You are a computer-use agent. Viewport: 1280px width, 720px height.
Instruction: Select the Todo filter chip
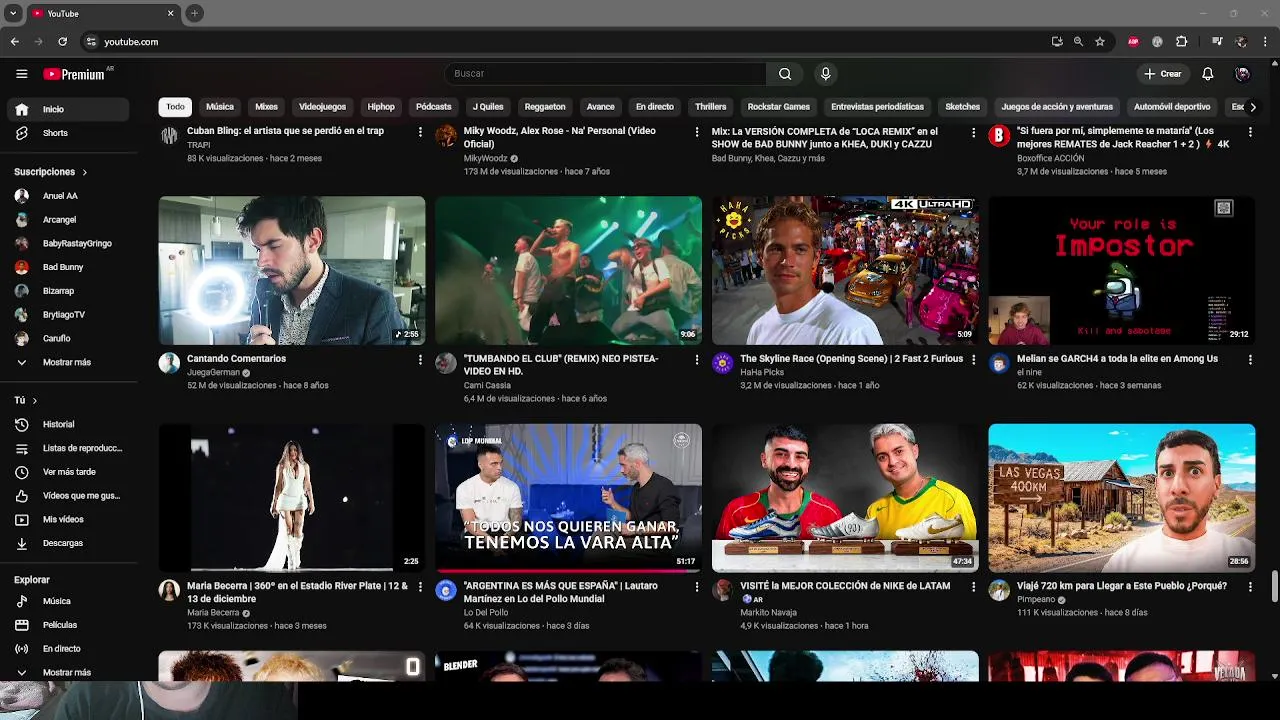pyautogui.click(x=175, y=107)
